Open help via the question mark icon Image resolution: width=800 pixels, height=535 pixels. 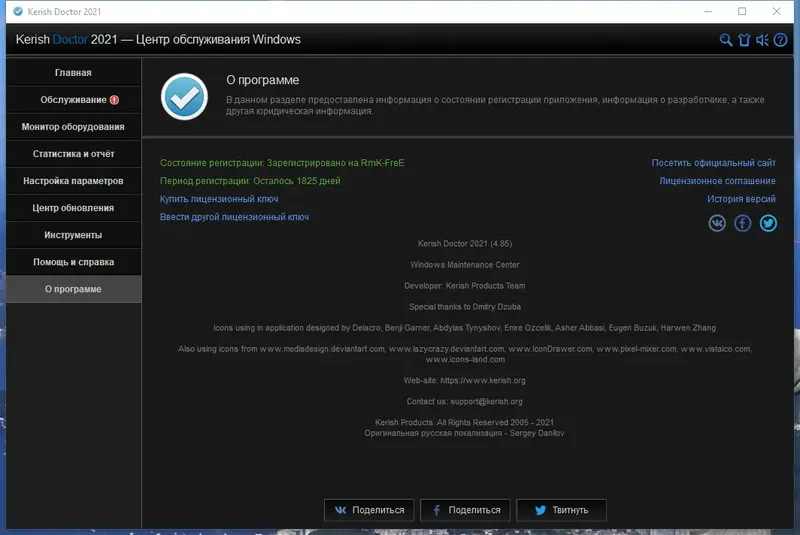pyautogui.click(x=780, y=40)
